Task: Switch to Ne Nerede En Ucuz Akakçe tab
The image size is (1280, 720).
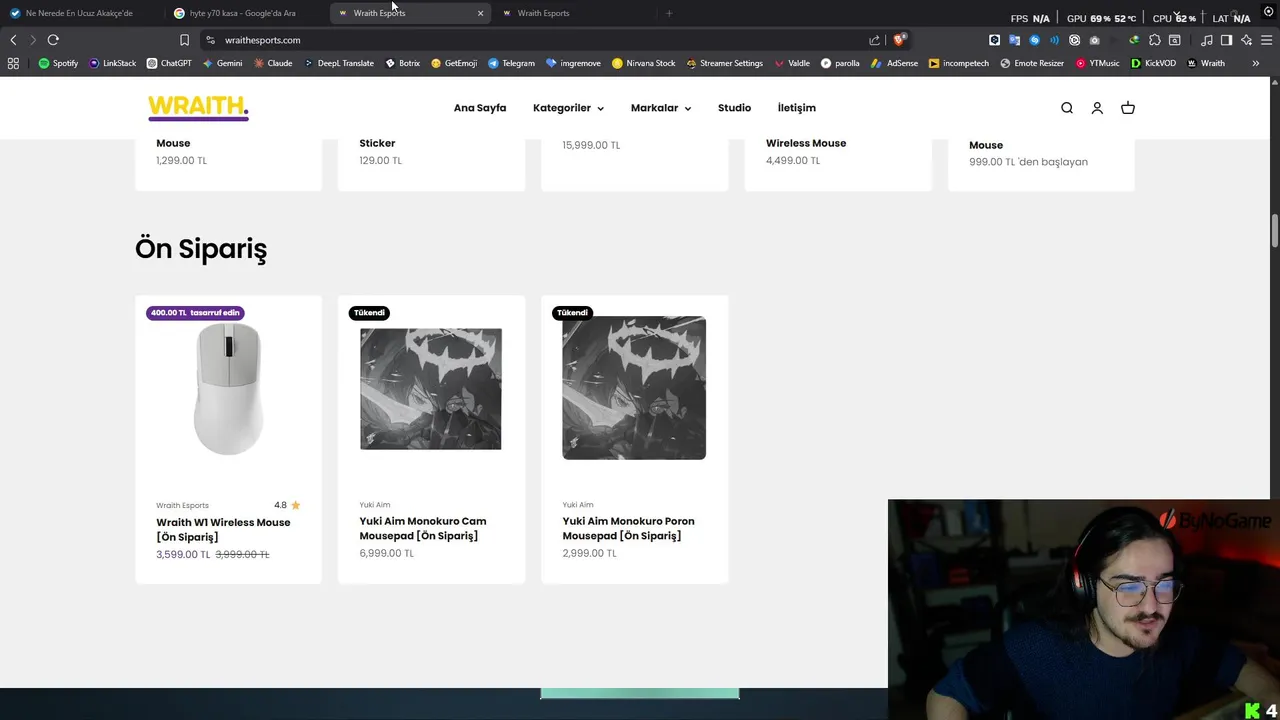Action: tap(80, 13)
